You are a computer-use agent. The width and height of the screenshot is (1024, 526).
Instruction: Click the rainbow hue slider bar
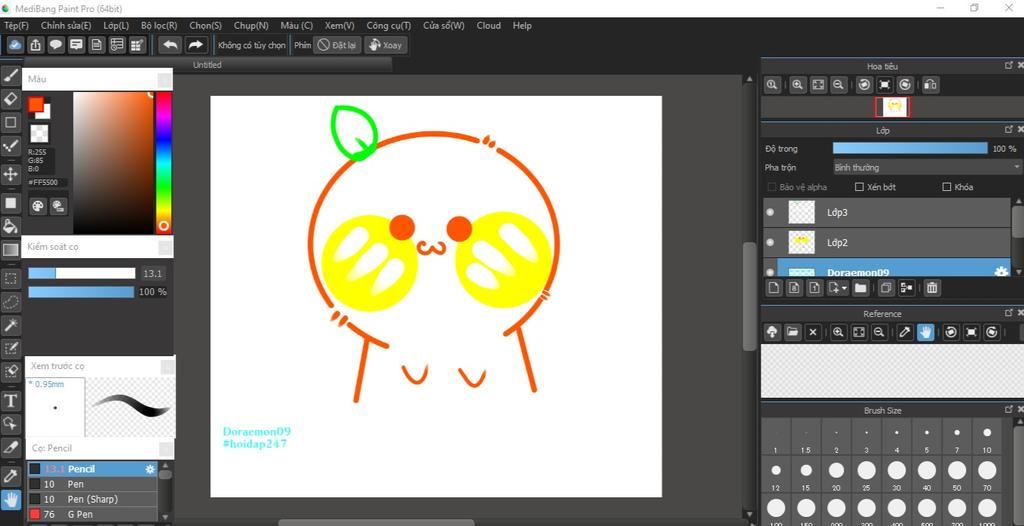click(x=163, y=160)
